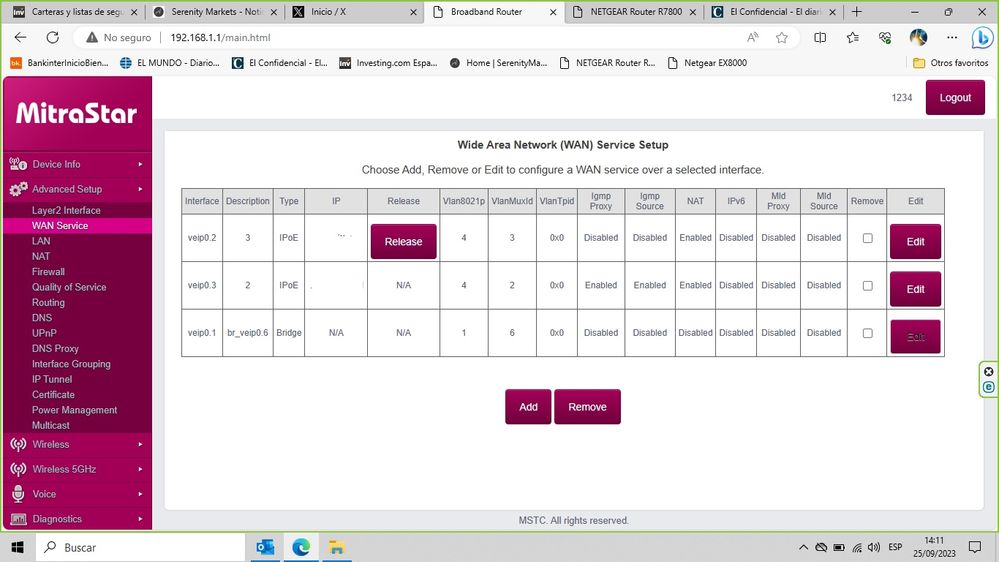Open Quality of Service menu item

click(69, 287)
